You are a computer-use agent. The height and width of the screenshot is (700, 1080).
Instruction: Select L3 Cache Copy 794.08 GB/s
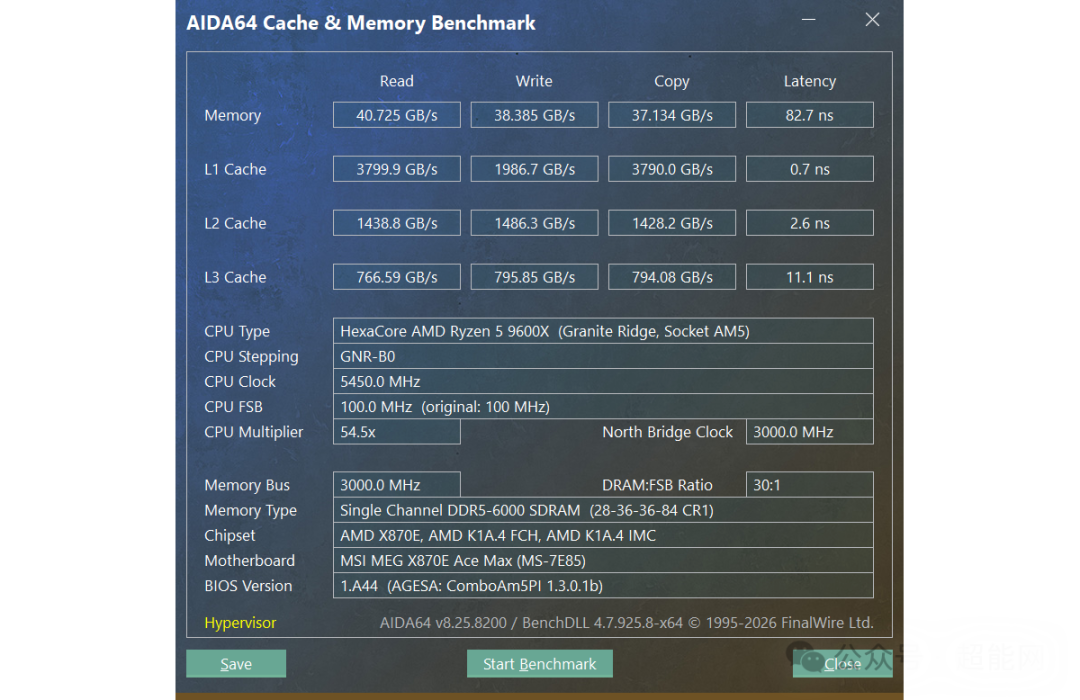pyautogui.click(x=672, y=277)
